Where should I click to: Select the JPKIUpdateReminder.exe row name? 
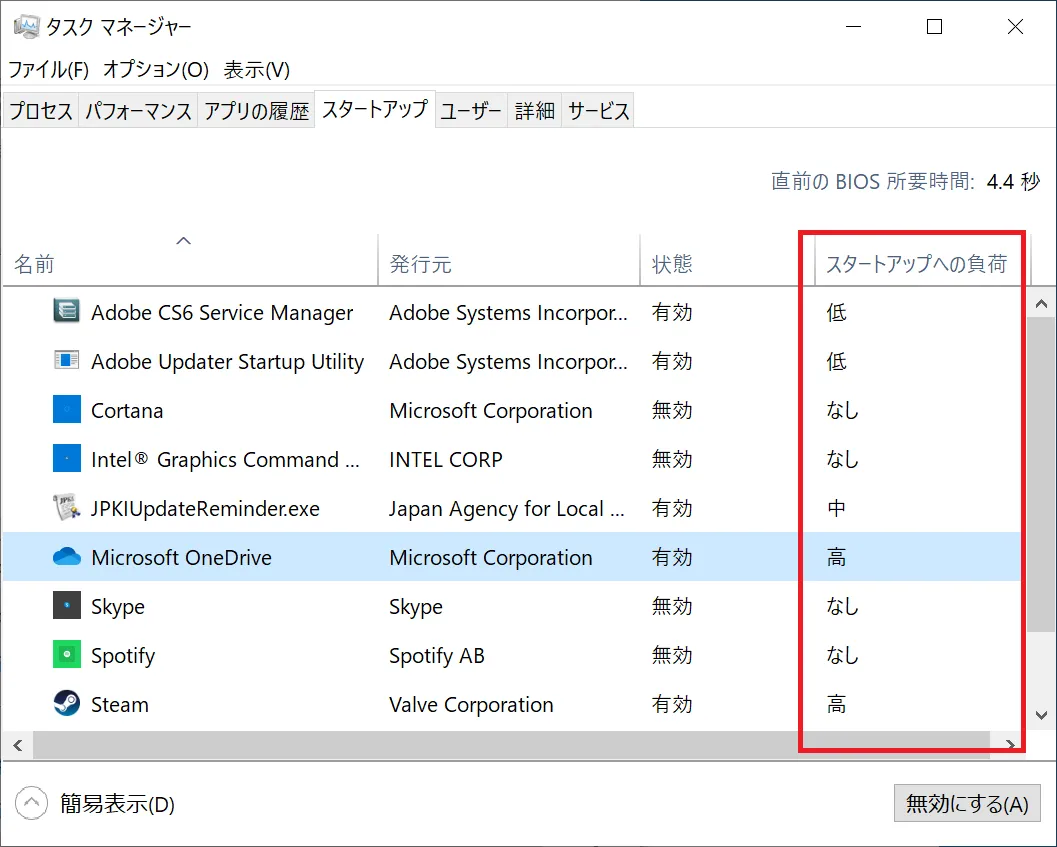tap(205, 508)
